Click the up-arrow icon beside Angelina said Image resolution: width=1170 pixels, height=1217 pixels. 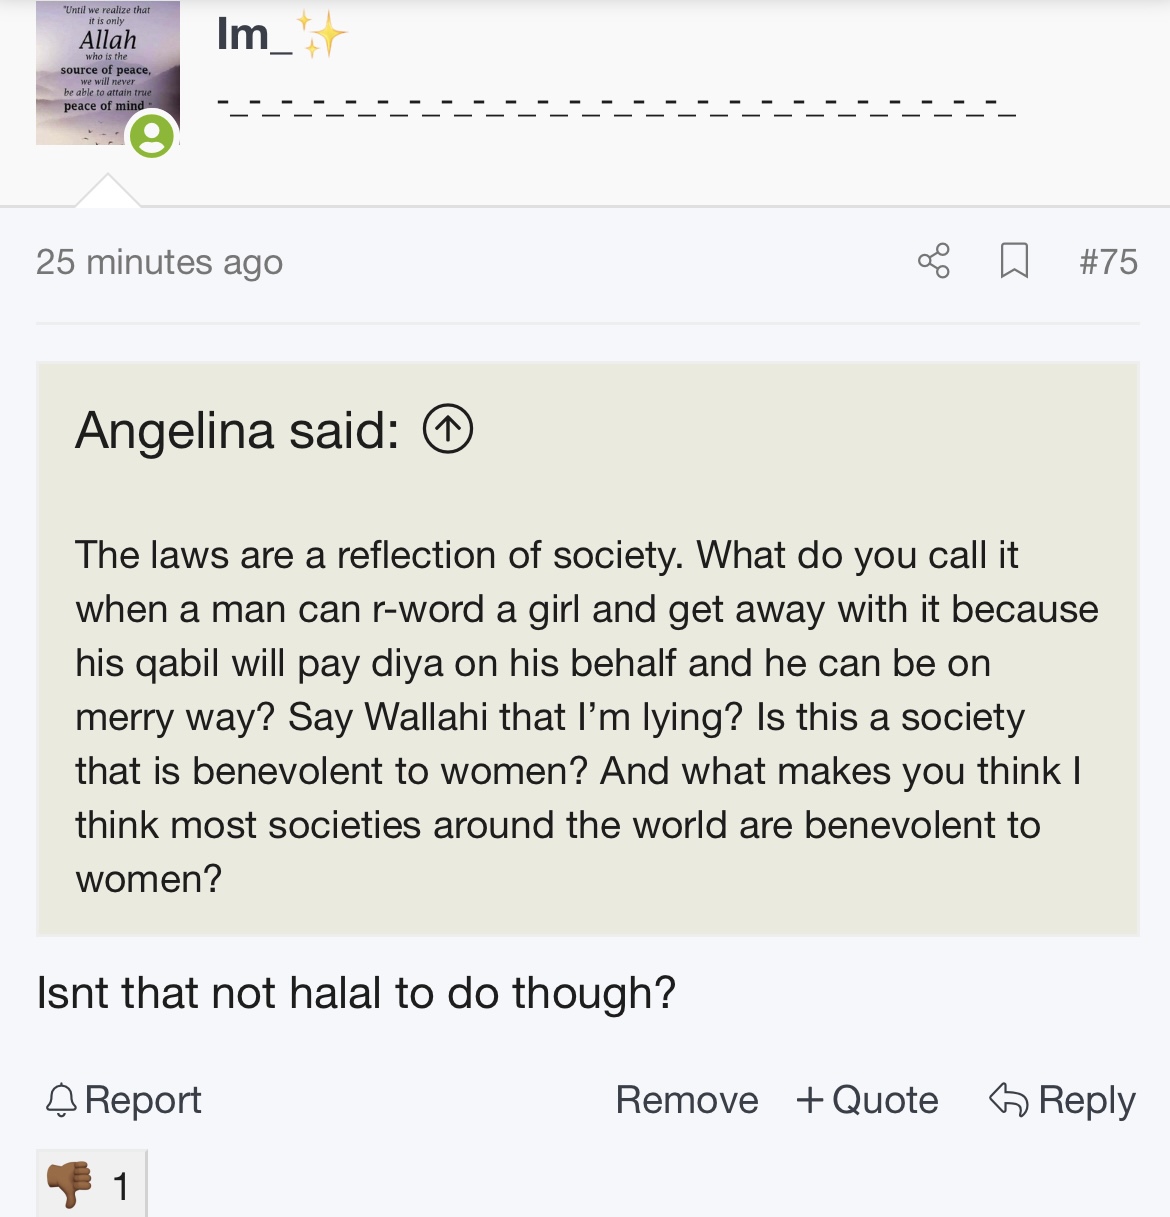447,430
